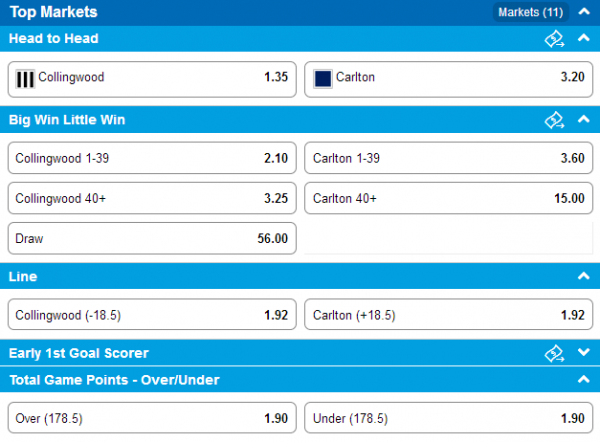Pick Collingwood 1-39 at 2.10
The image size is (600, 442).
point(152,158)
